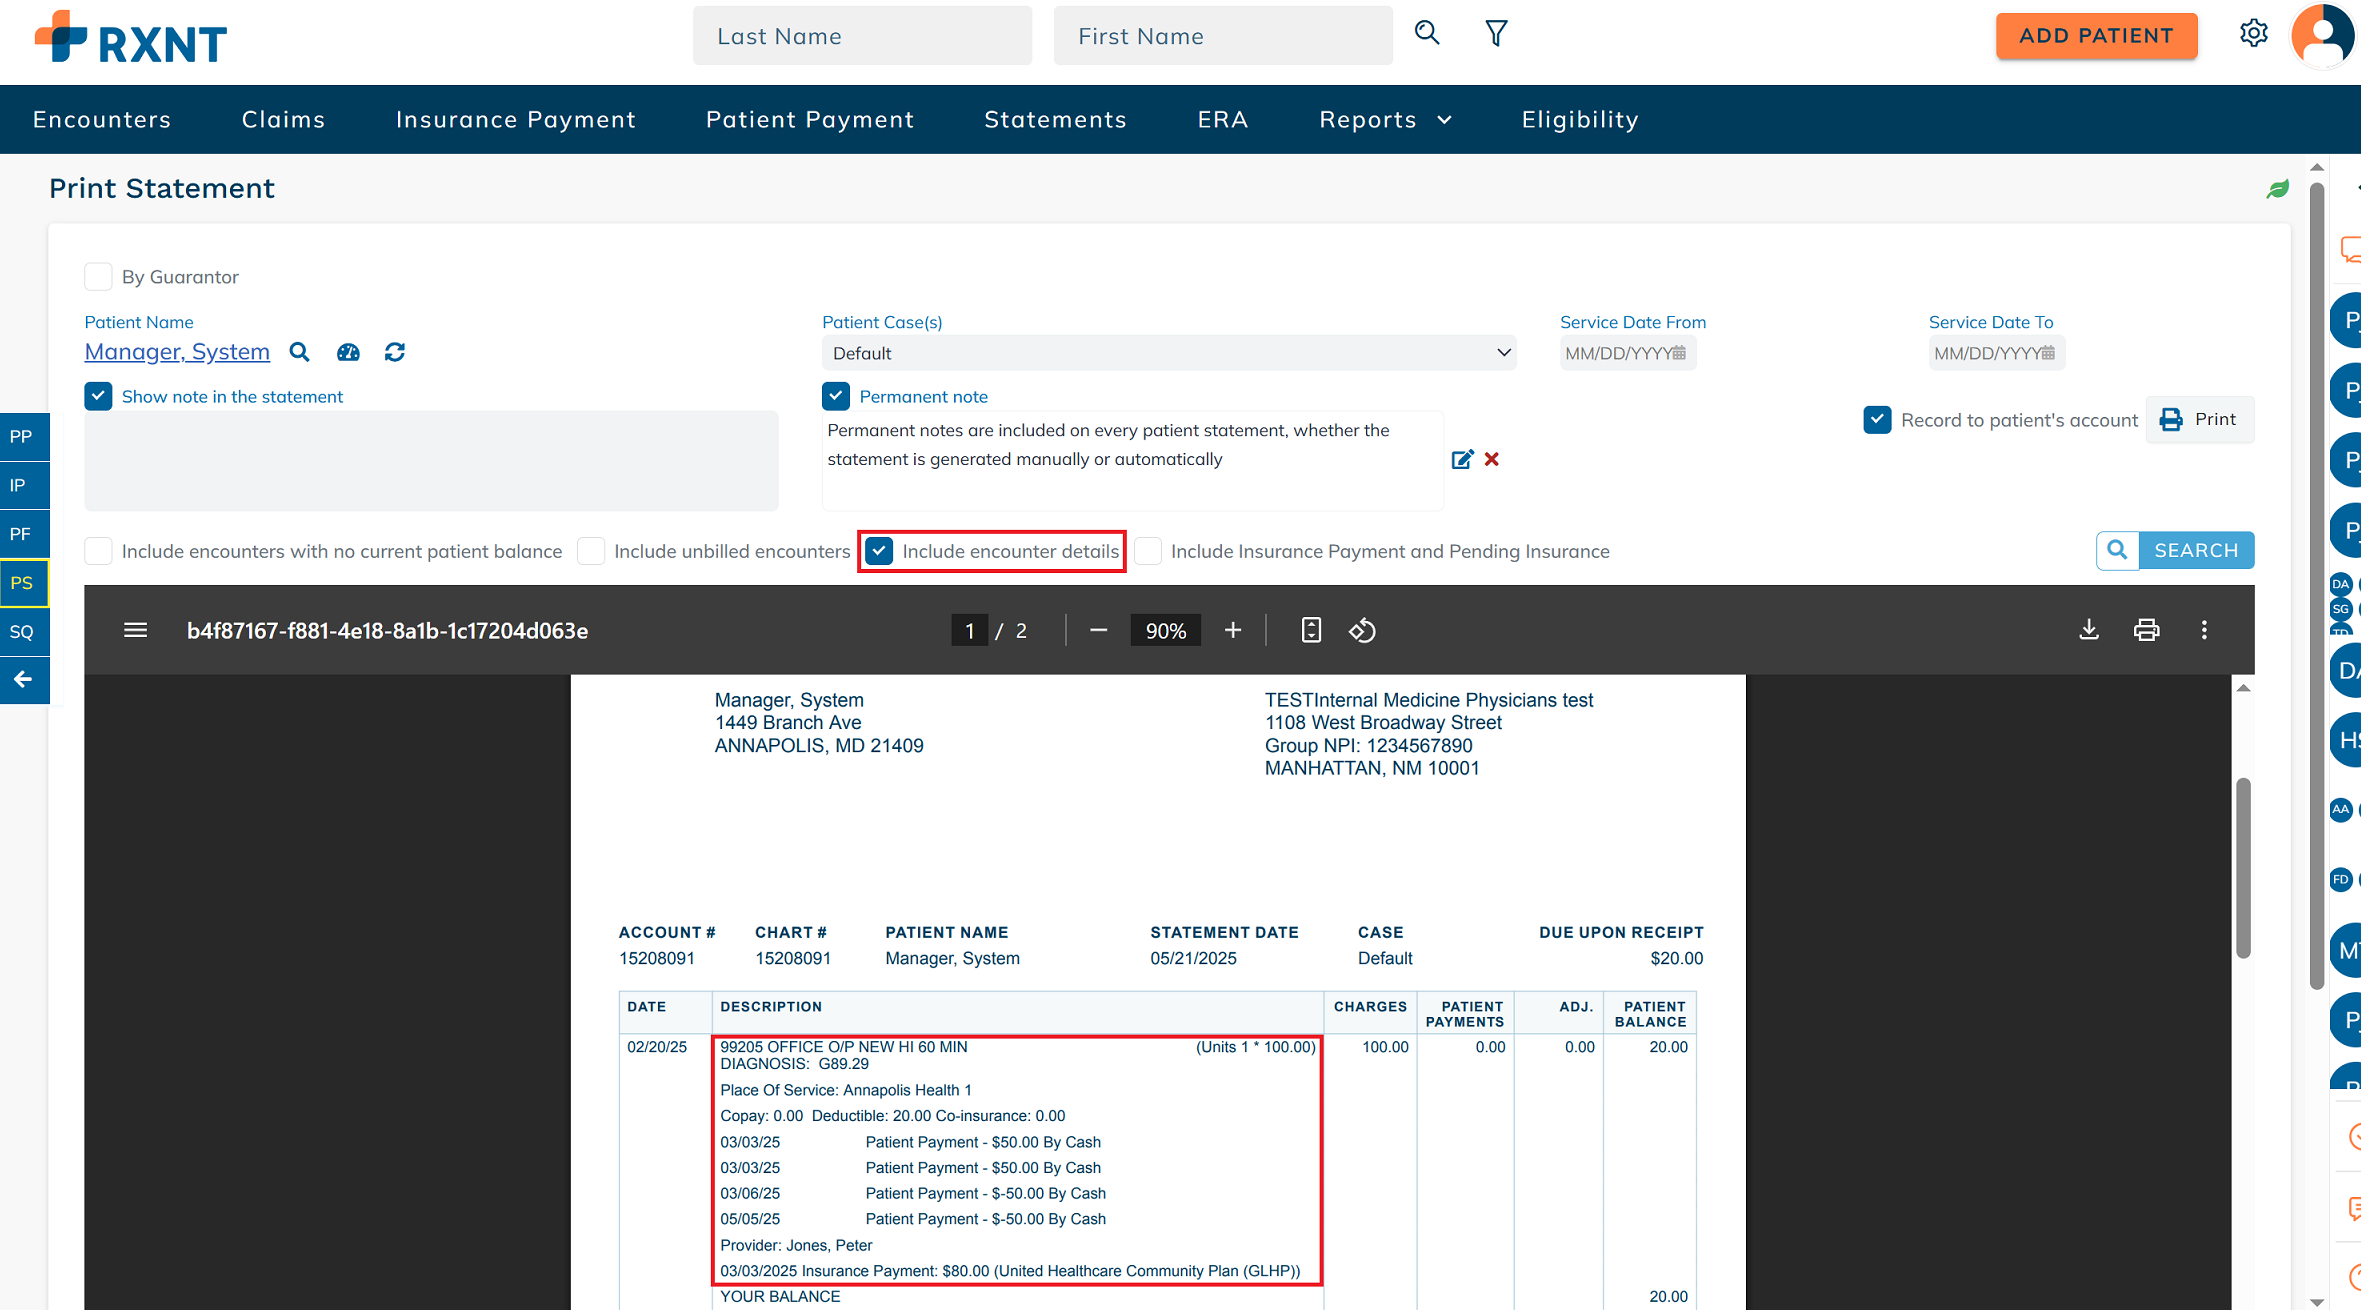Edit the permanent note with pencil icon
Viewport: 2361px width, 1310px height.
coord(1462,459)
